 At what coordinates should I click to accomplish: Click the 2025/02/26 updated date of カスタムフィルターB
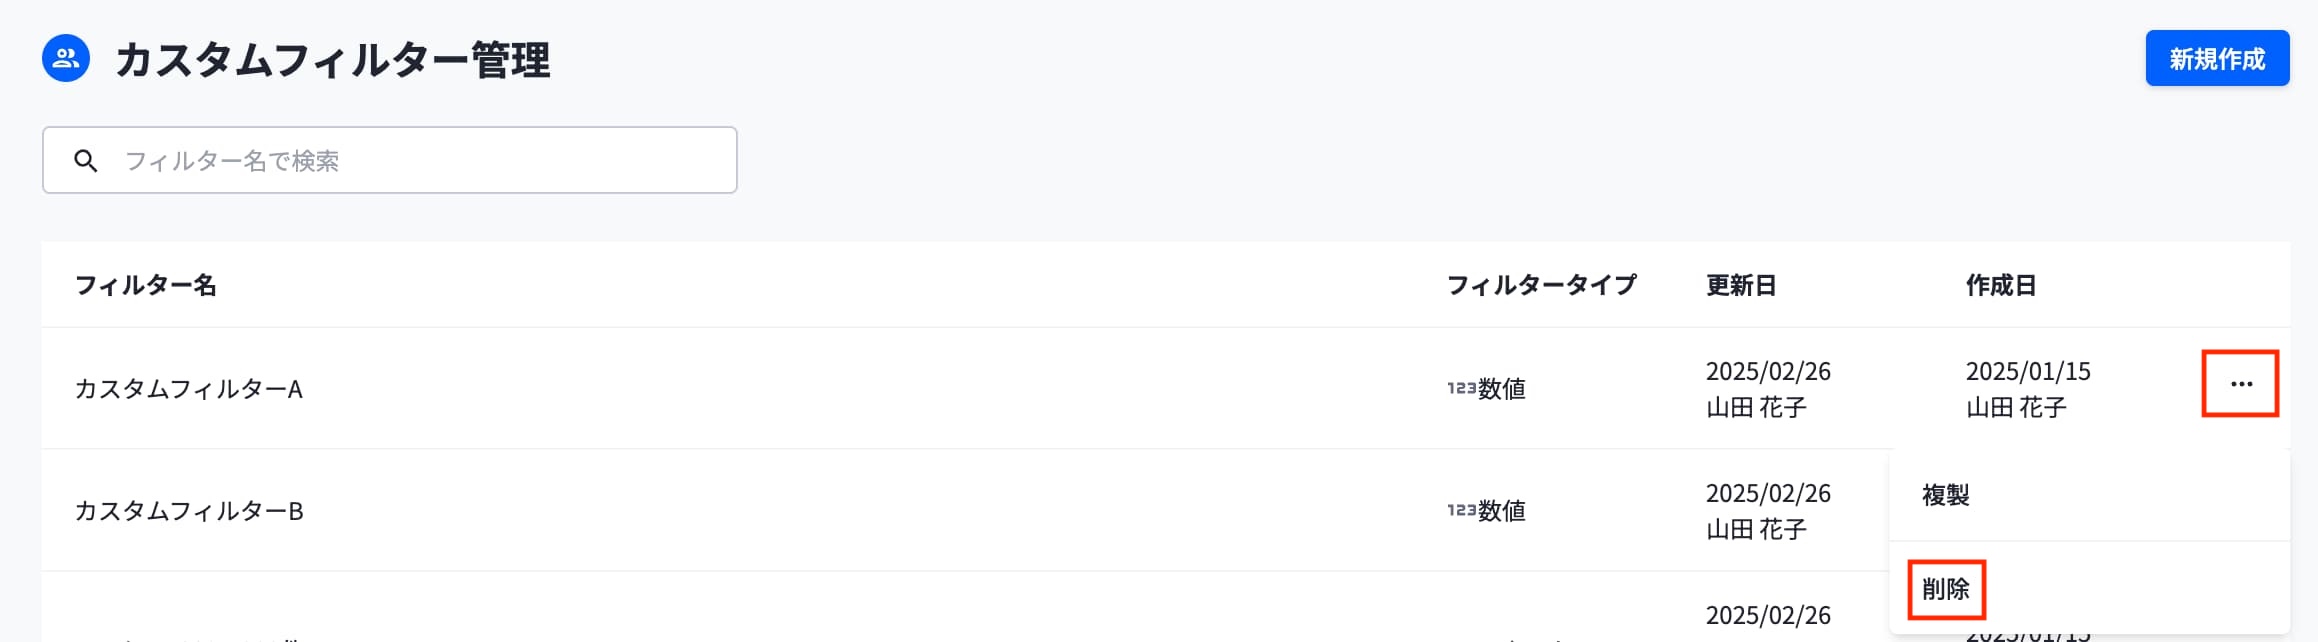1768,494
